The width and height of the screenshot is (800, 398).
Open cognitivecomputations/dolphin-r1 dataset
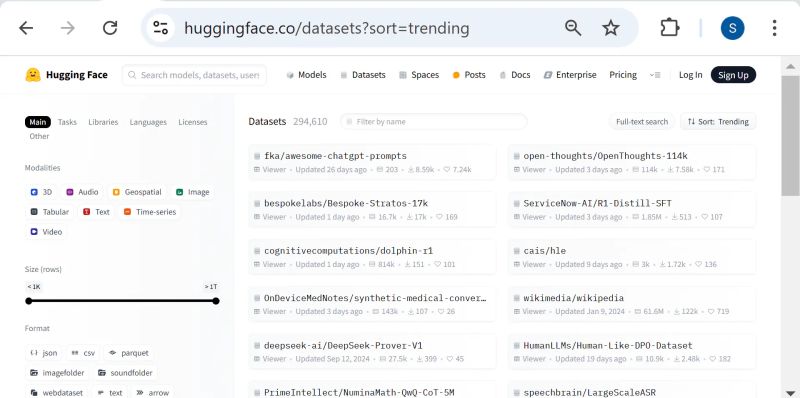click(x=372, y=257)
